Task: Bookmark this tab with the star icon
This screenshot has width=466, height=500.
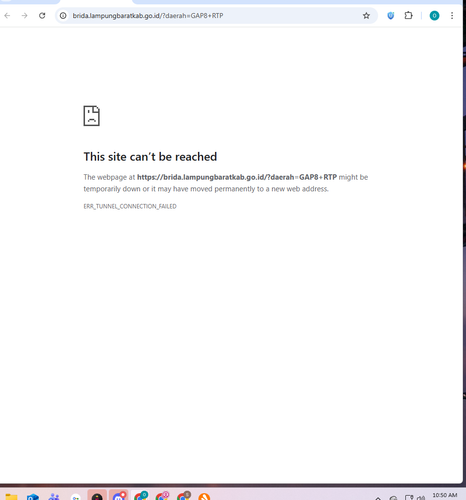Action: point(366,16)
